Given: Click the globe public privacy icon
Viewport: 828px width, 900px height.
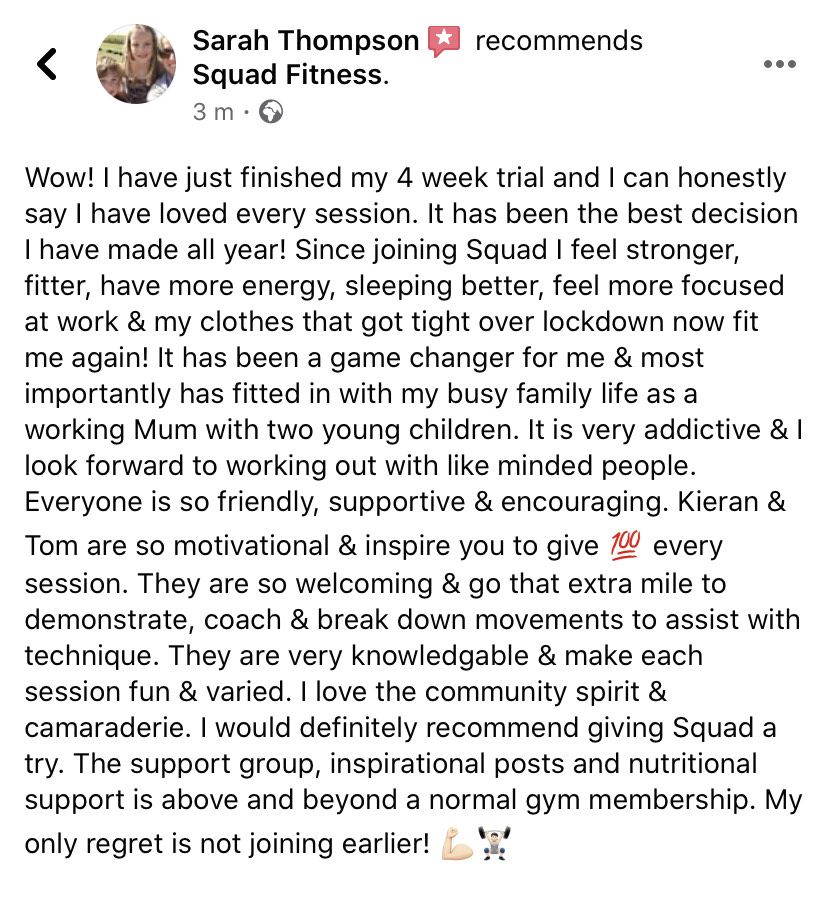Looking at the screenshot, I should tap(270, 112).
